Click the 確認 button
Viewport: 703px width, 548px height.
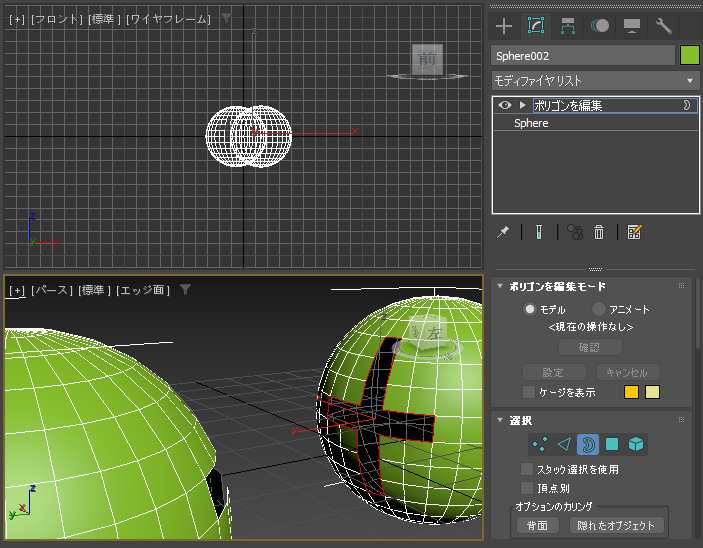590,347
